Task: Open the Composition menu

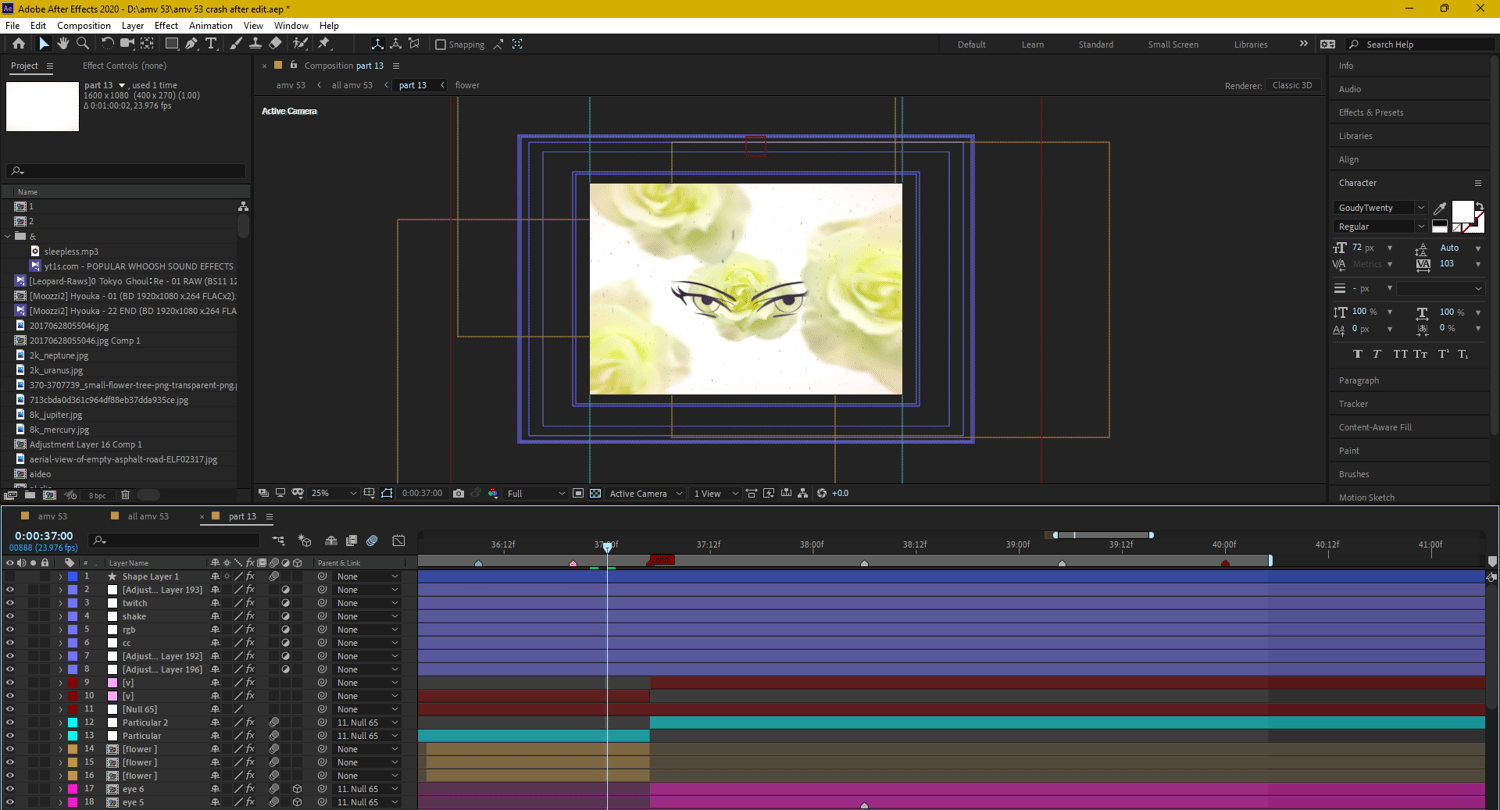Action: point(84,25)
